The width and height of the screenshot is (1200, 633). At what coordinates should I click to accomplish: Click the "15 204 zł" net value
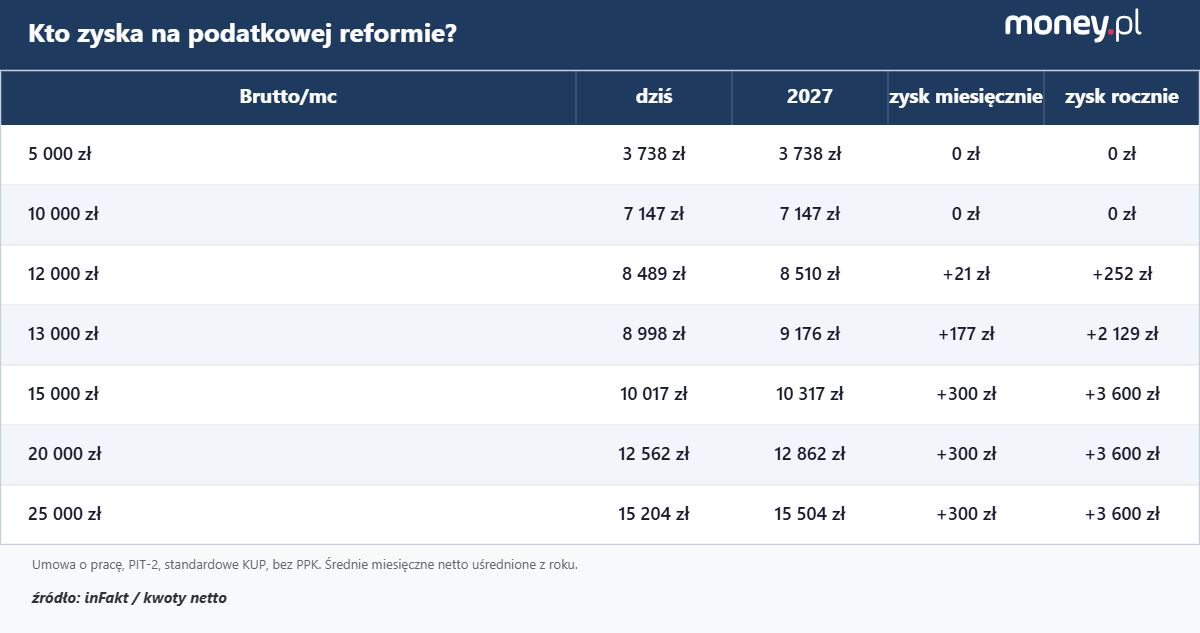[654, 514]
